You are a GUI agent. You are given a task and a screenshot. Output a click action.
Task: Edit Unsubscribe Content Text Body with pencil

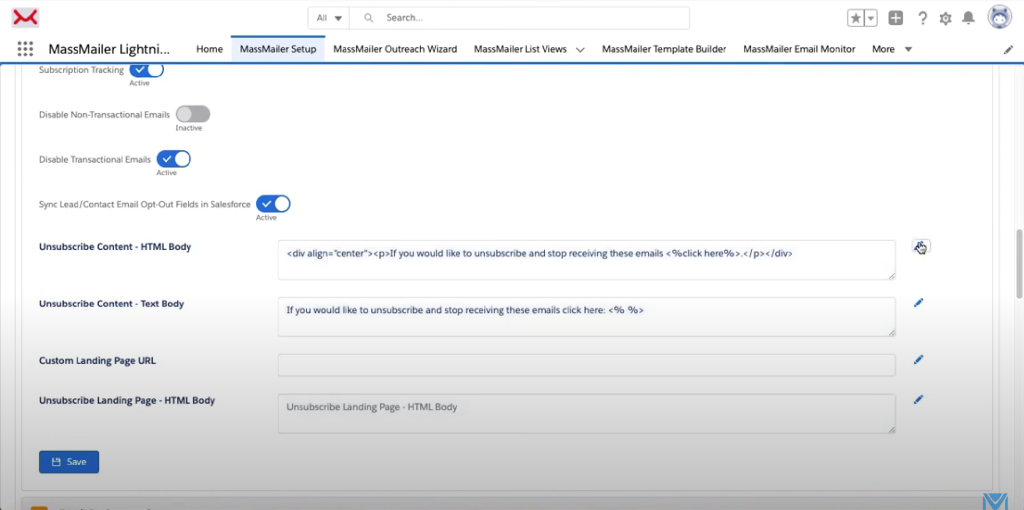[x=918, y=302]
